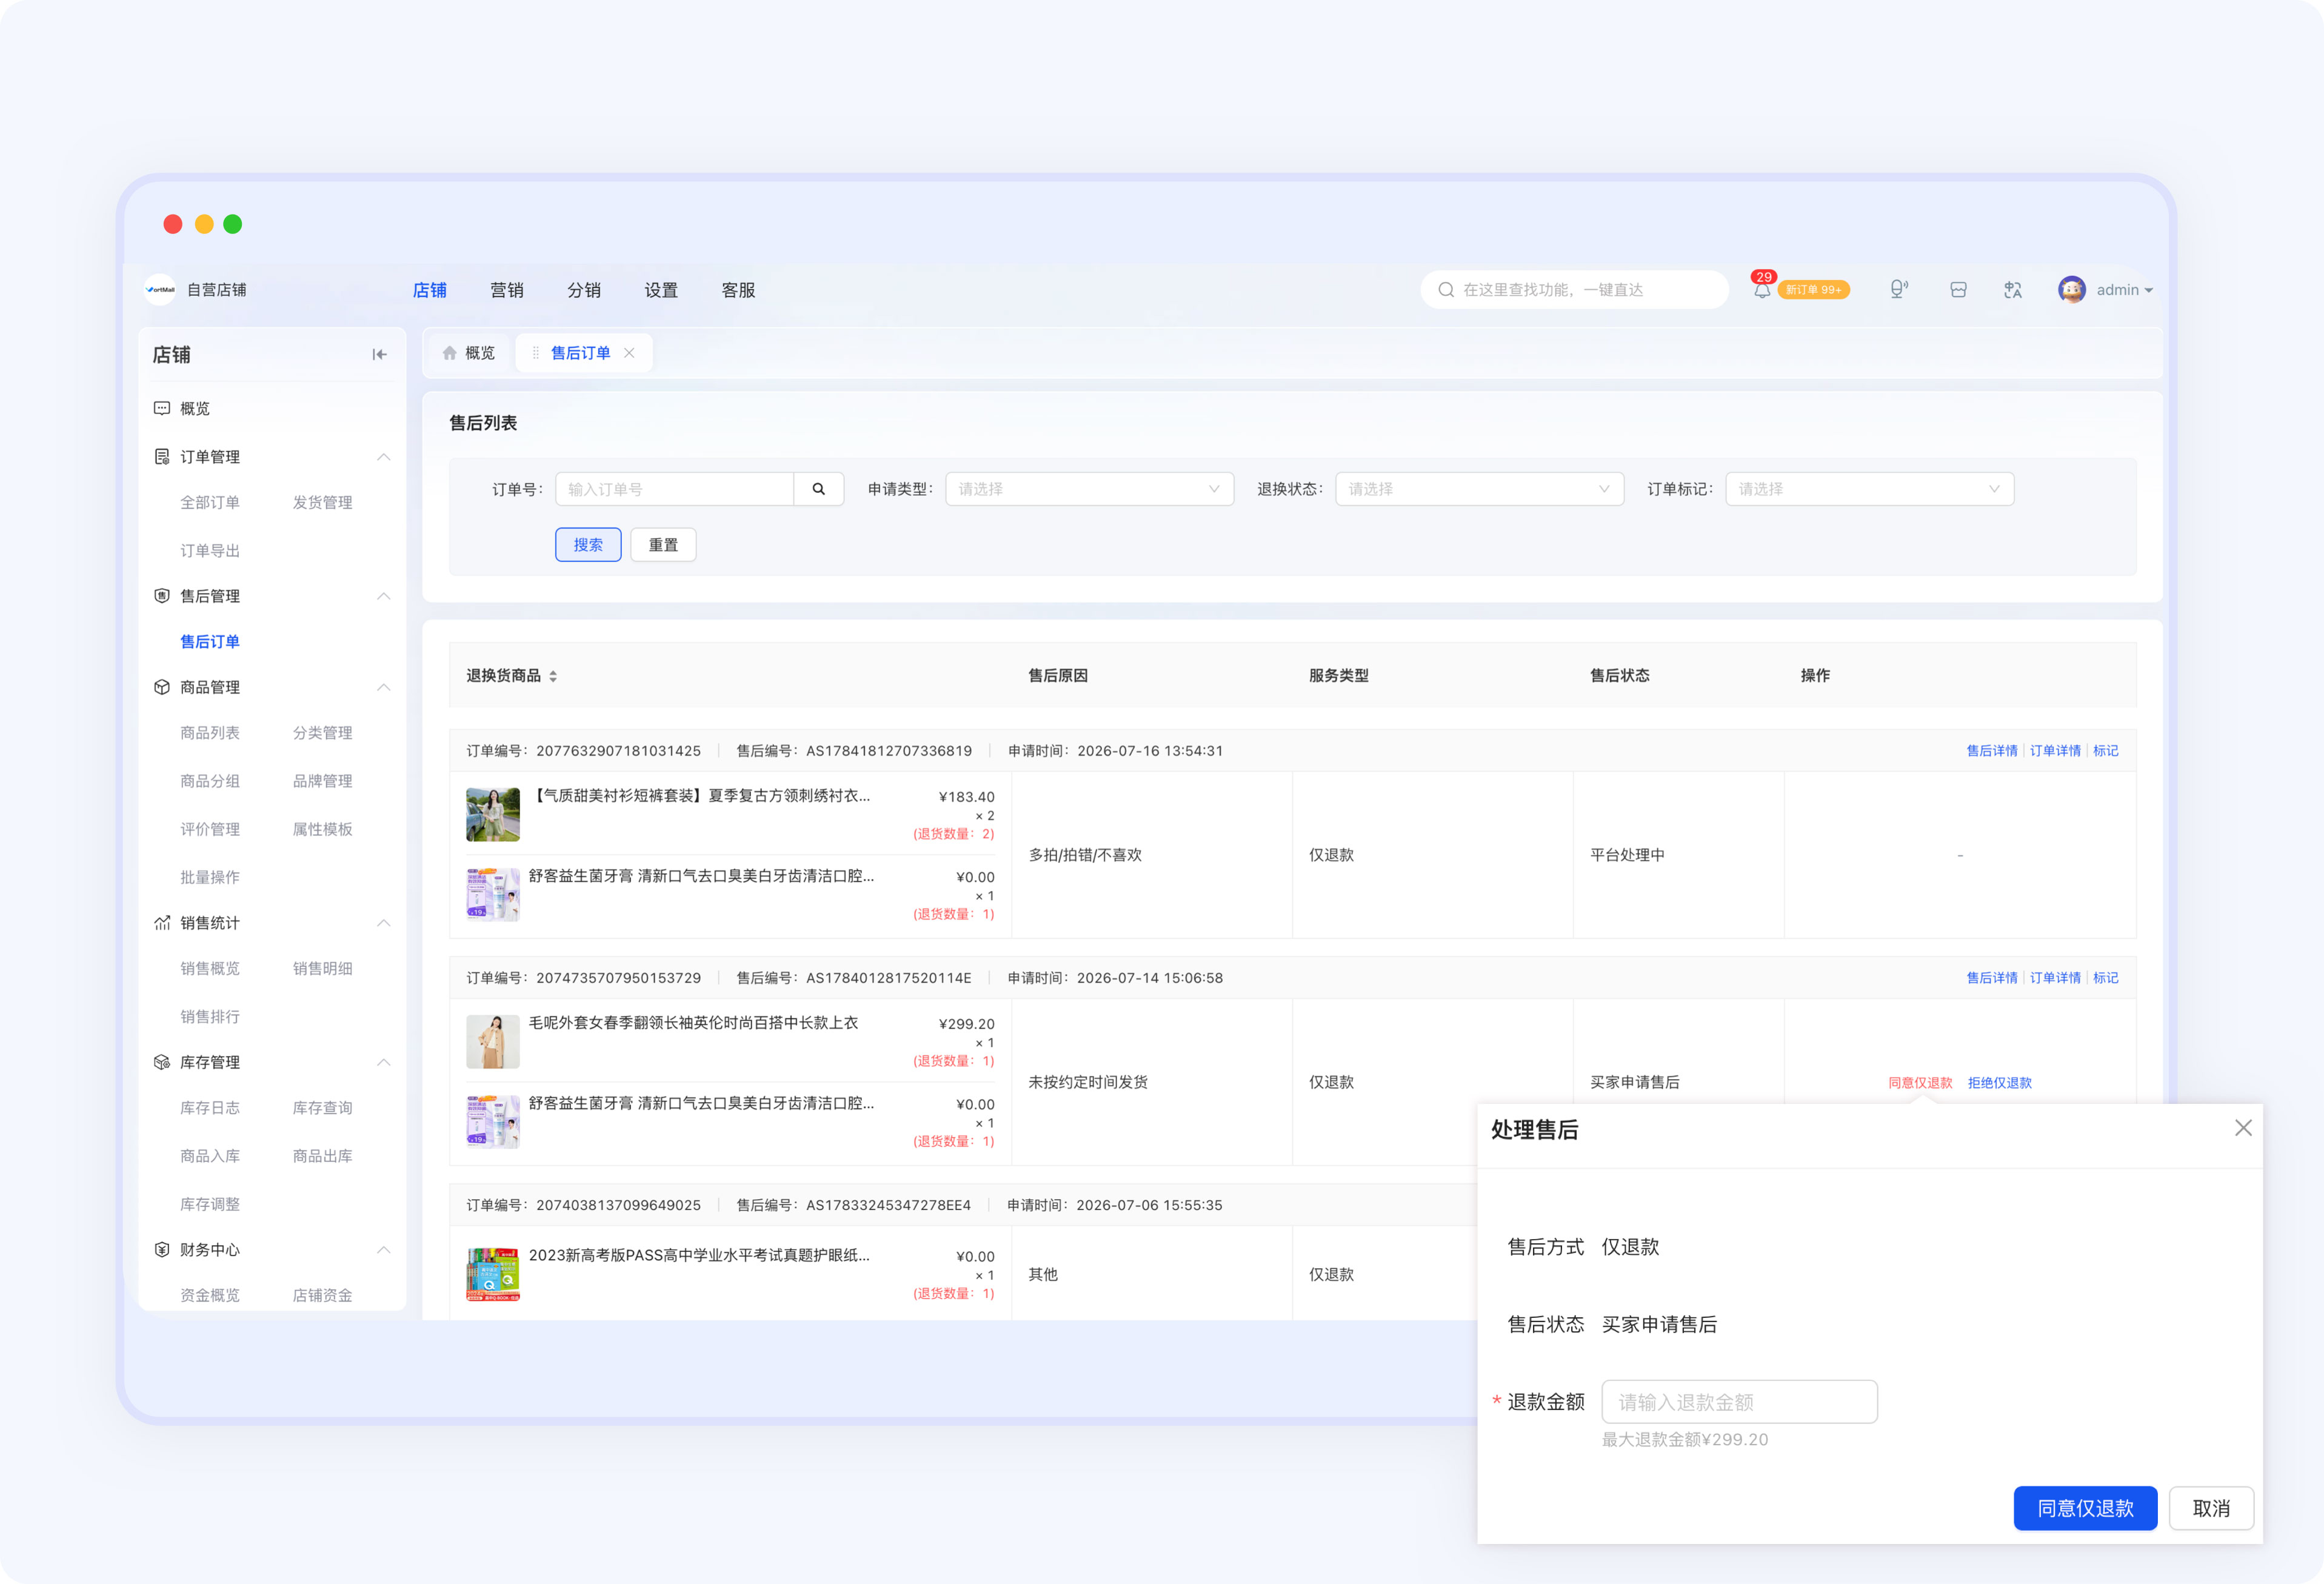The image size is (2324, 1584).
Task: Open 销售明细 in the sidebar
Action: pyautogui.click(x=322, y=969)
